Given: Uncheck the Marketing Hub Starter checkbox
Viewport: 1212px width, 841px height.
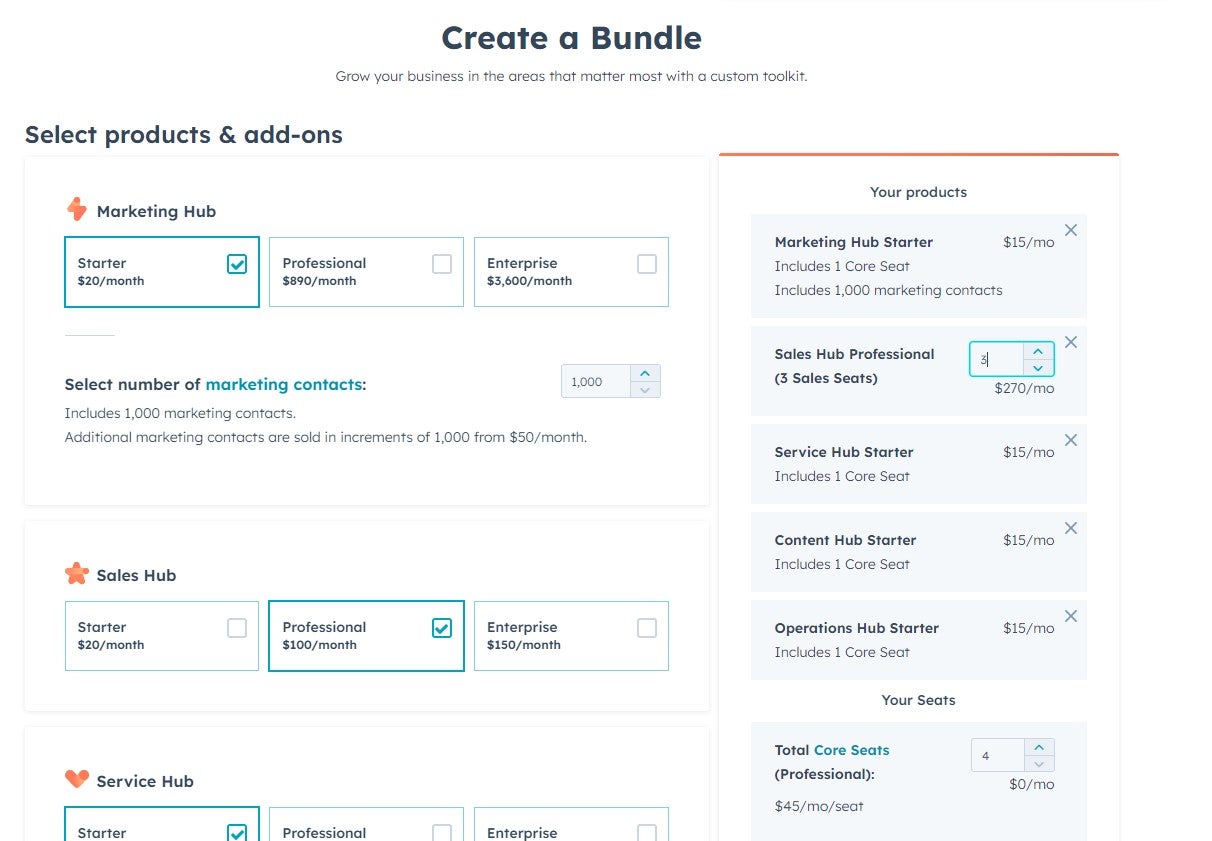Looking at the screenshot, I should coord(237,264).
